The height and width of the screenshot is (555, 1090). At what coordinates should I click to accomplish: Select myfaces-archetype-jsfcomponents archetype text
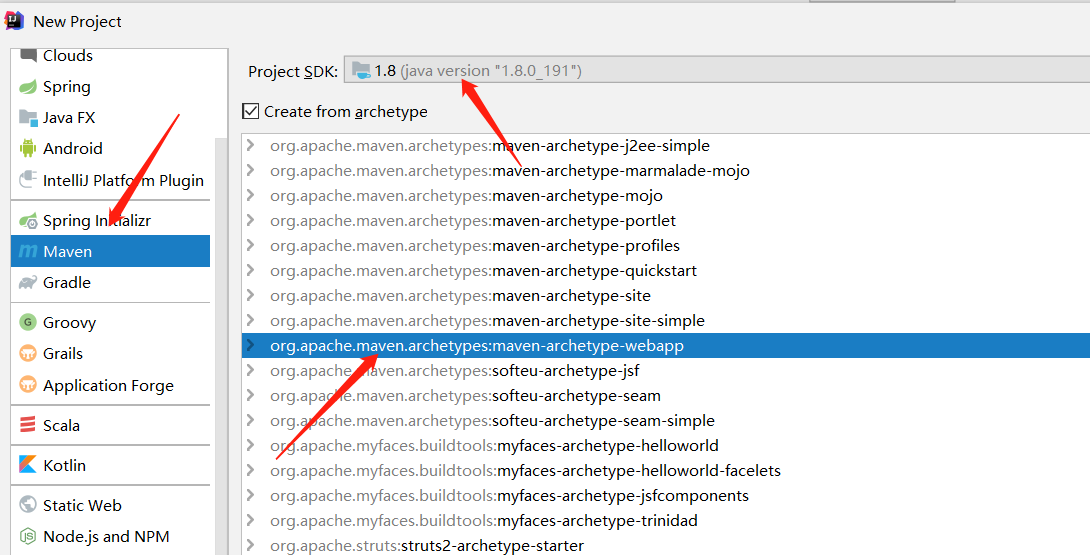click(624, 496)
